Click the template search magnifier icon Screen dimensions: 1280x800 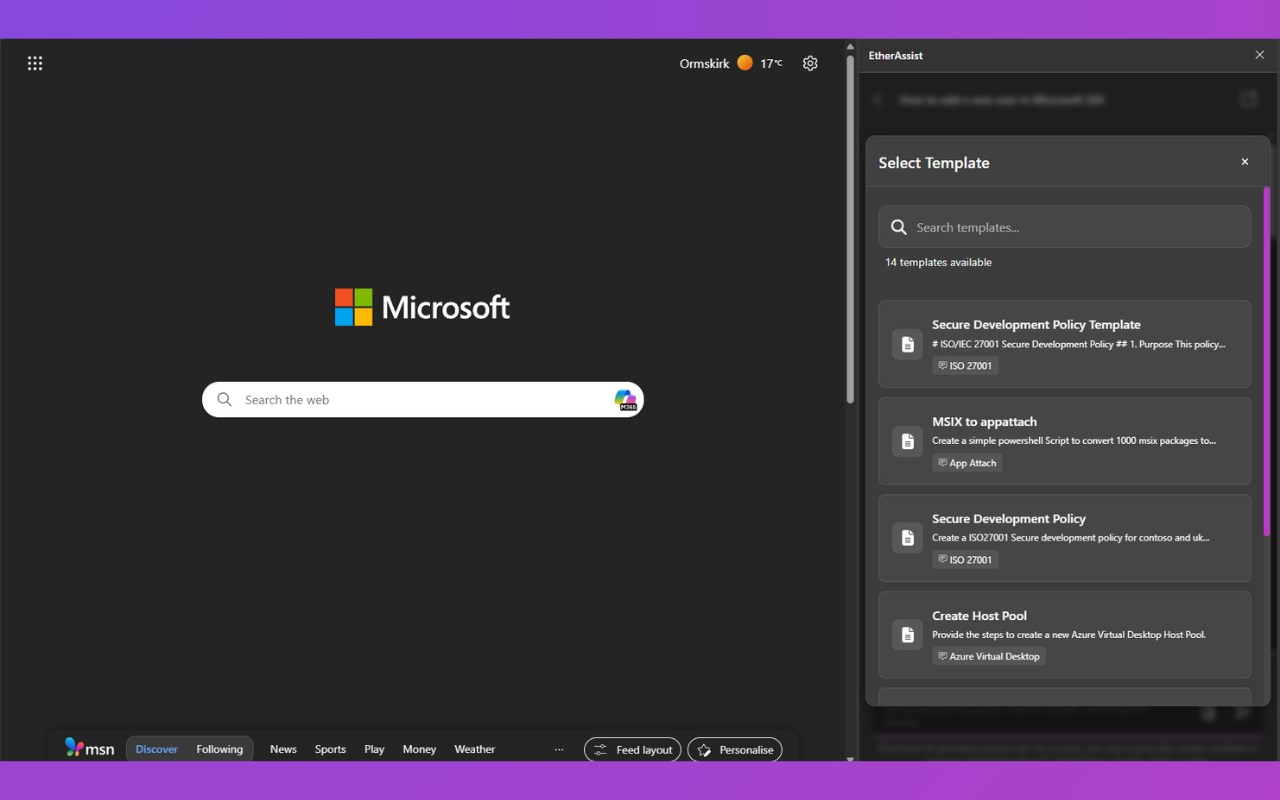(899, 227)
